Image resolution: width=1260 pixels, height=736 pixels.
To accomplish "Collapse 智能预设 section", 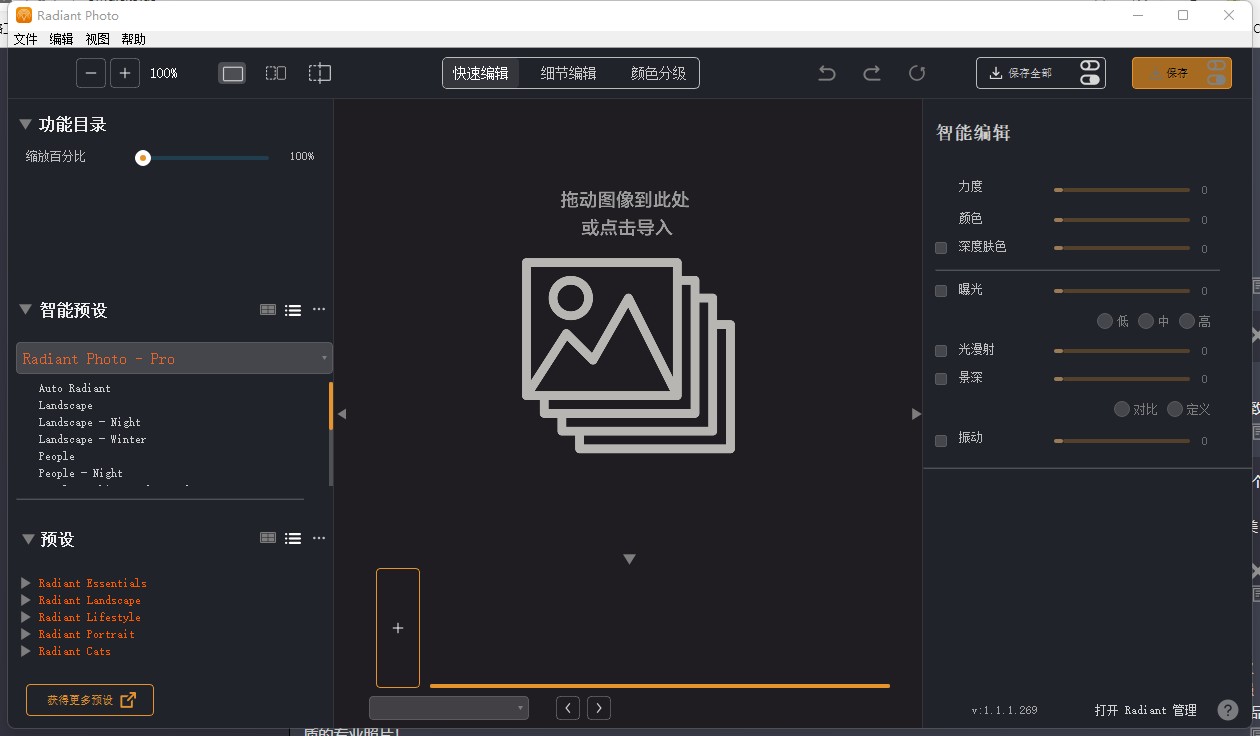I will (25, 310).
